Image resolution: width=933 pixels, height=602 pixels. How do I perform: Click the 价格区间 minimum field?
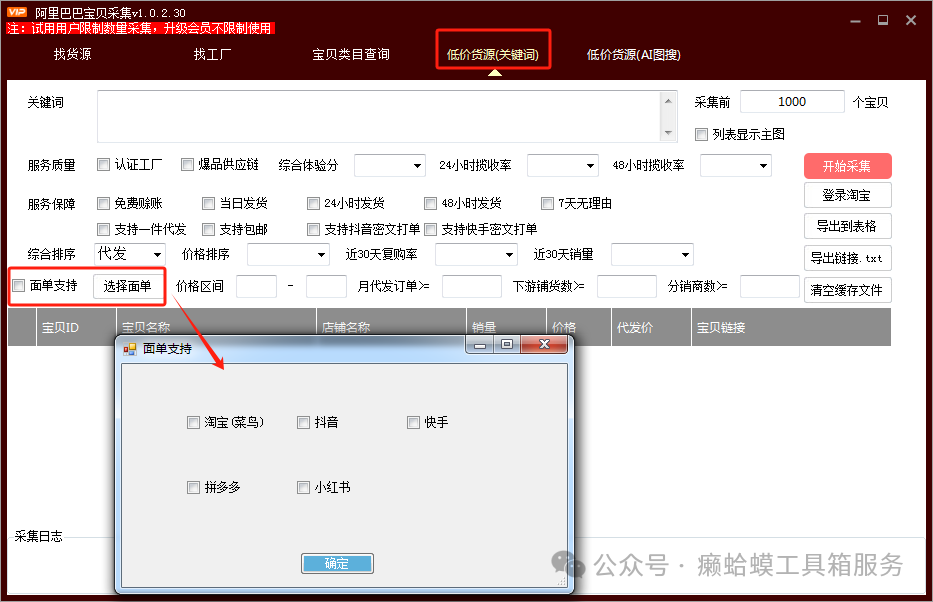click(x=256, y=286)
